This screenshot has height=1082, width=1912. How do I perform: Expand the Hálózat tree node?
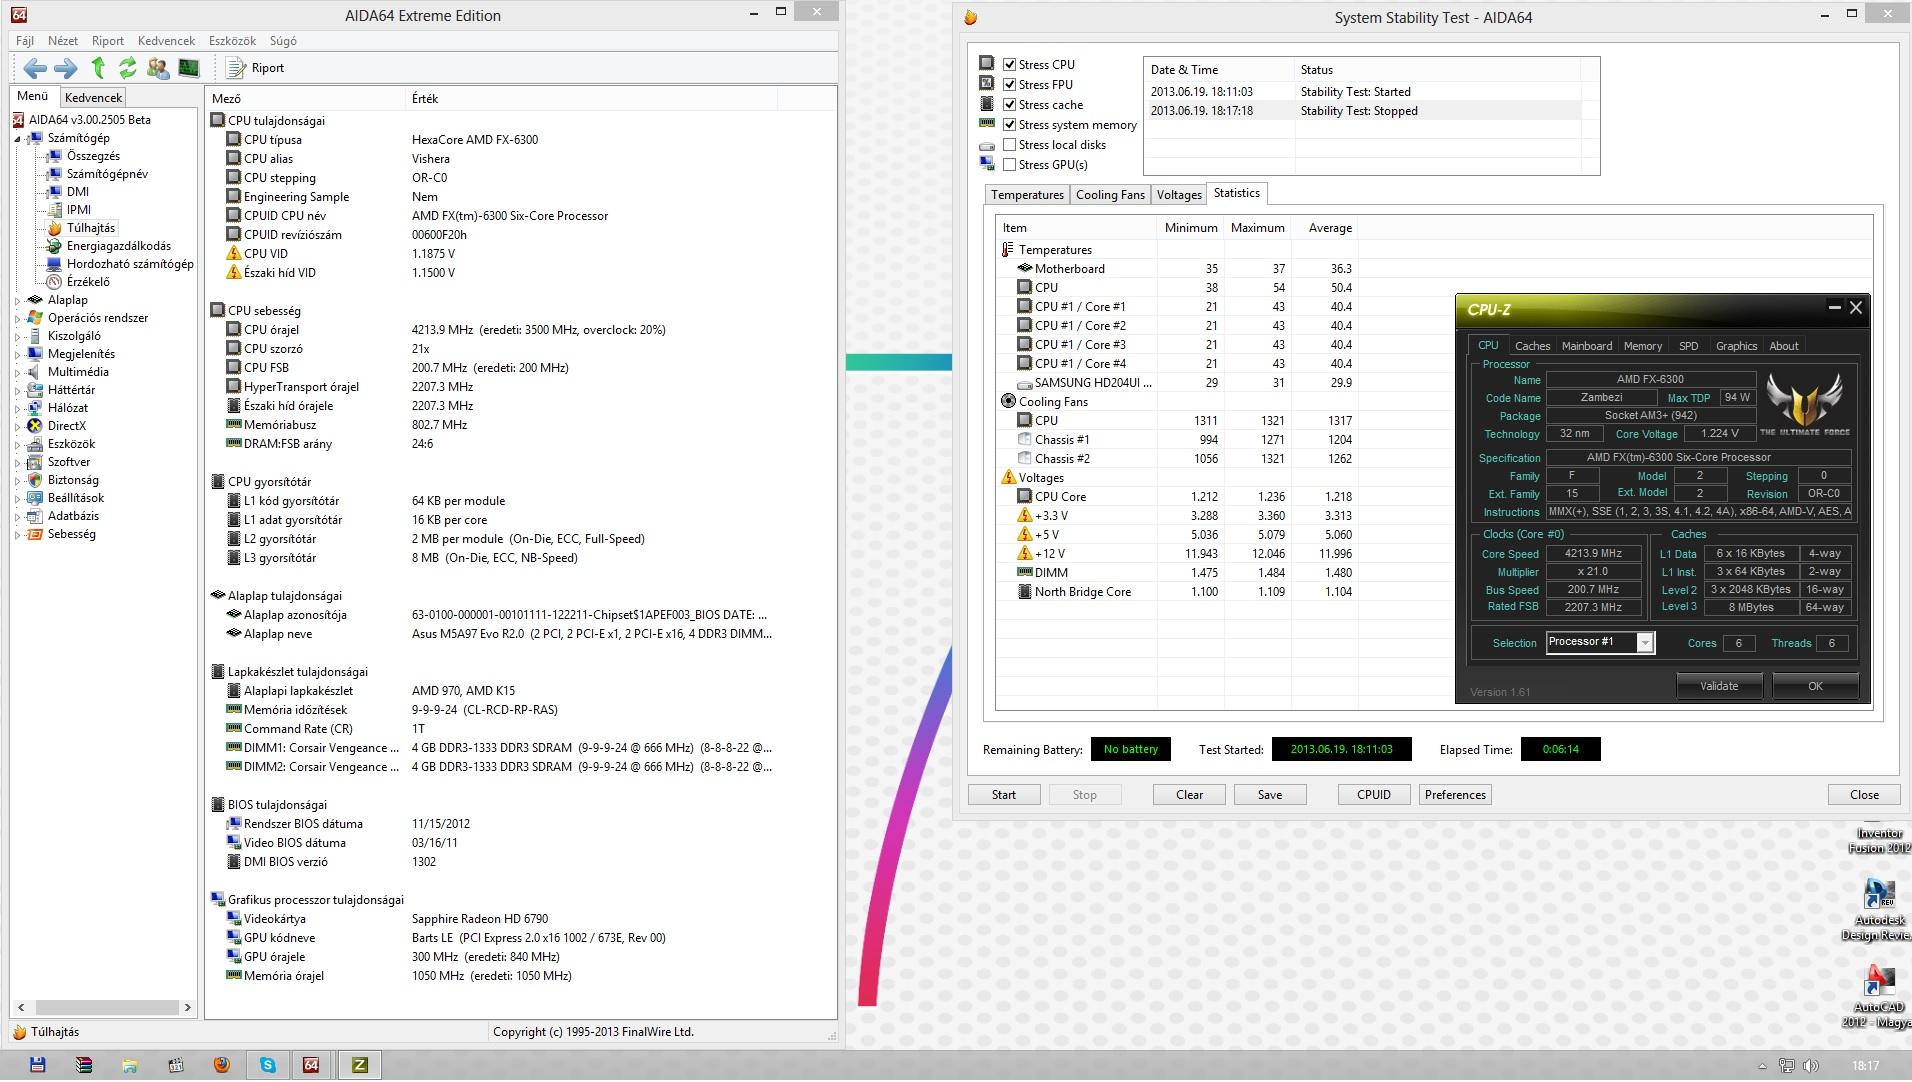pyautogui.click(x=18, y=408)
